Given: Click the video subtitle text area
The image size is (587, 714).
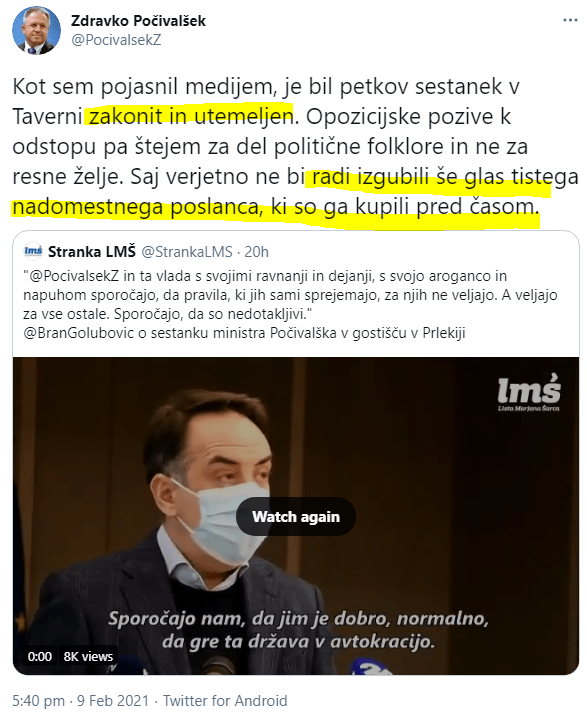Looking at the screenshot, I should coord(298,630).
